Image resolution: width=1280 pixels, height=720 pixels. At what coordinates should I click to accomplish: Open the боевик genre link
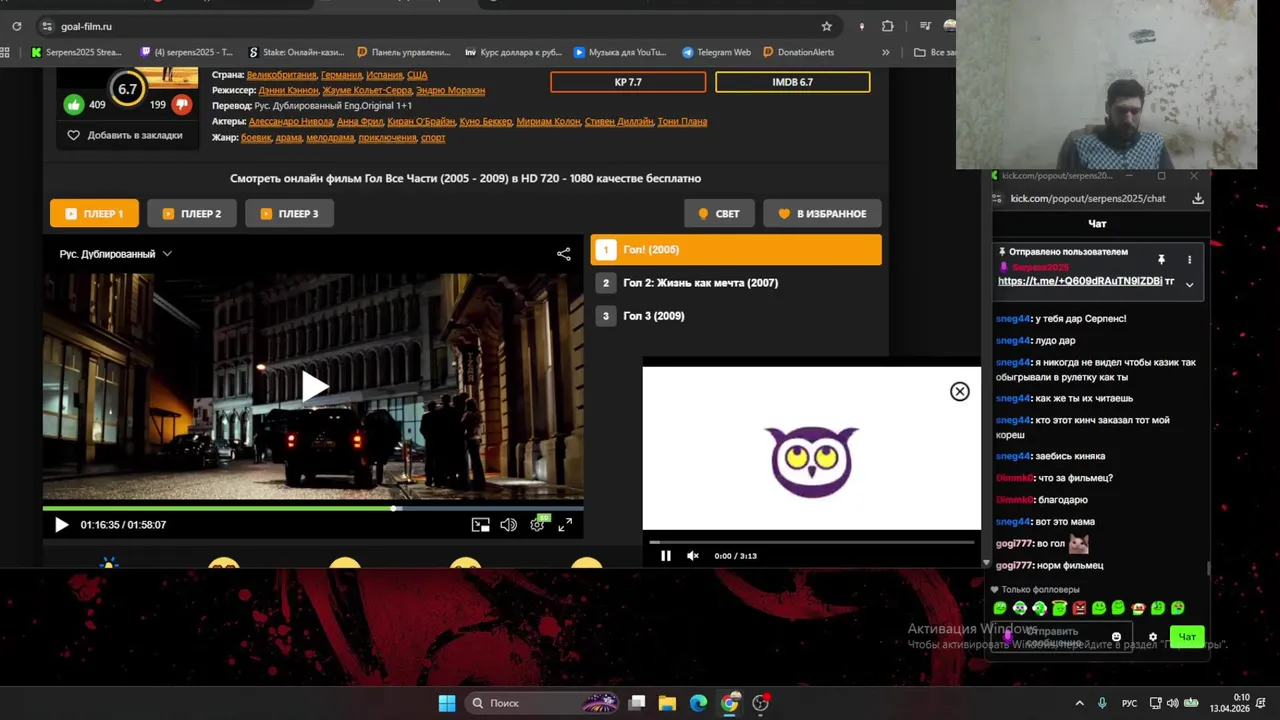click(256, 137)
